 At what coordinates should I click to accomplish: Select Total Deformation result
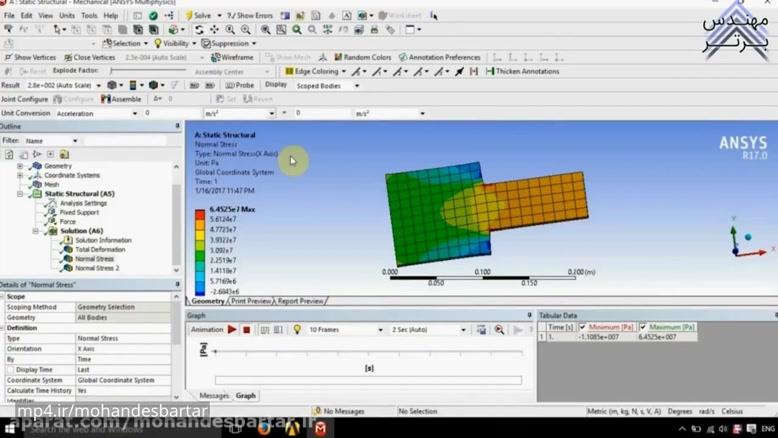(x=100, y=250)
